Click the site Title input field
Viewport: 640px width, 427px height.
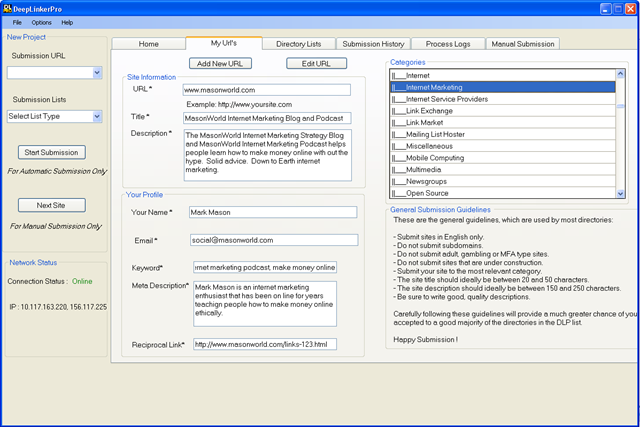pyautogui.click(x=267, y=118)
